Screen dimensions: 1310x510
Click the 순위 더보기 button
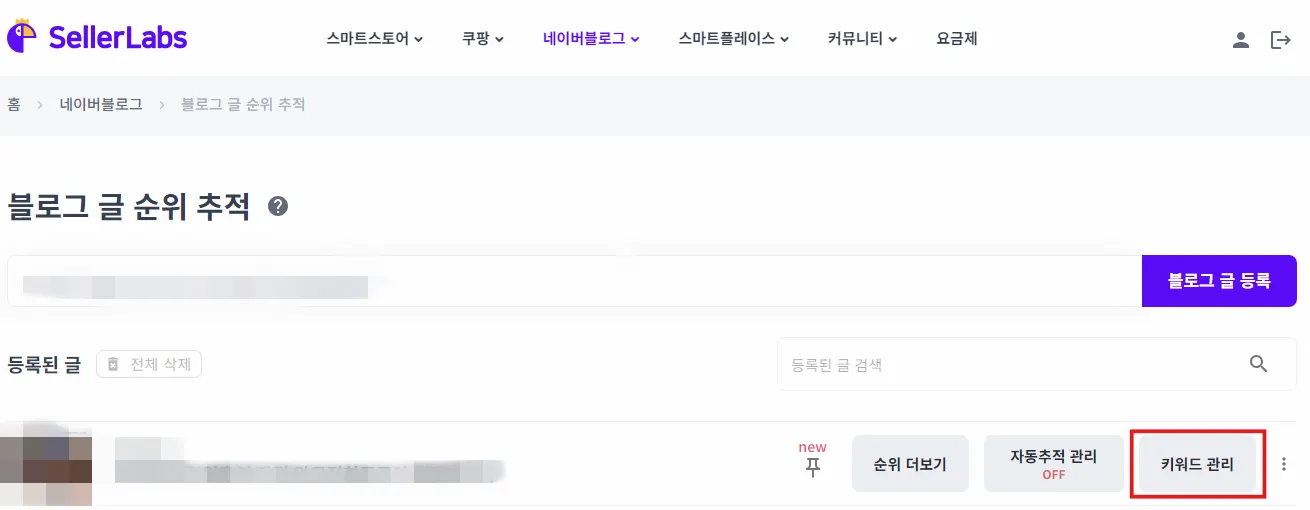910,464
